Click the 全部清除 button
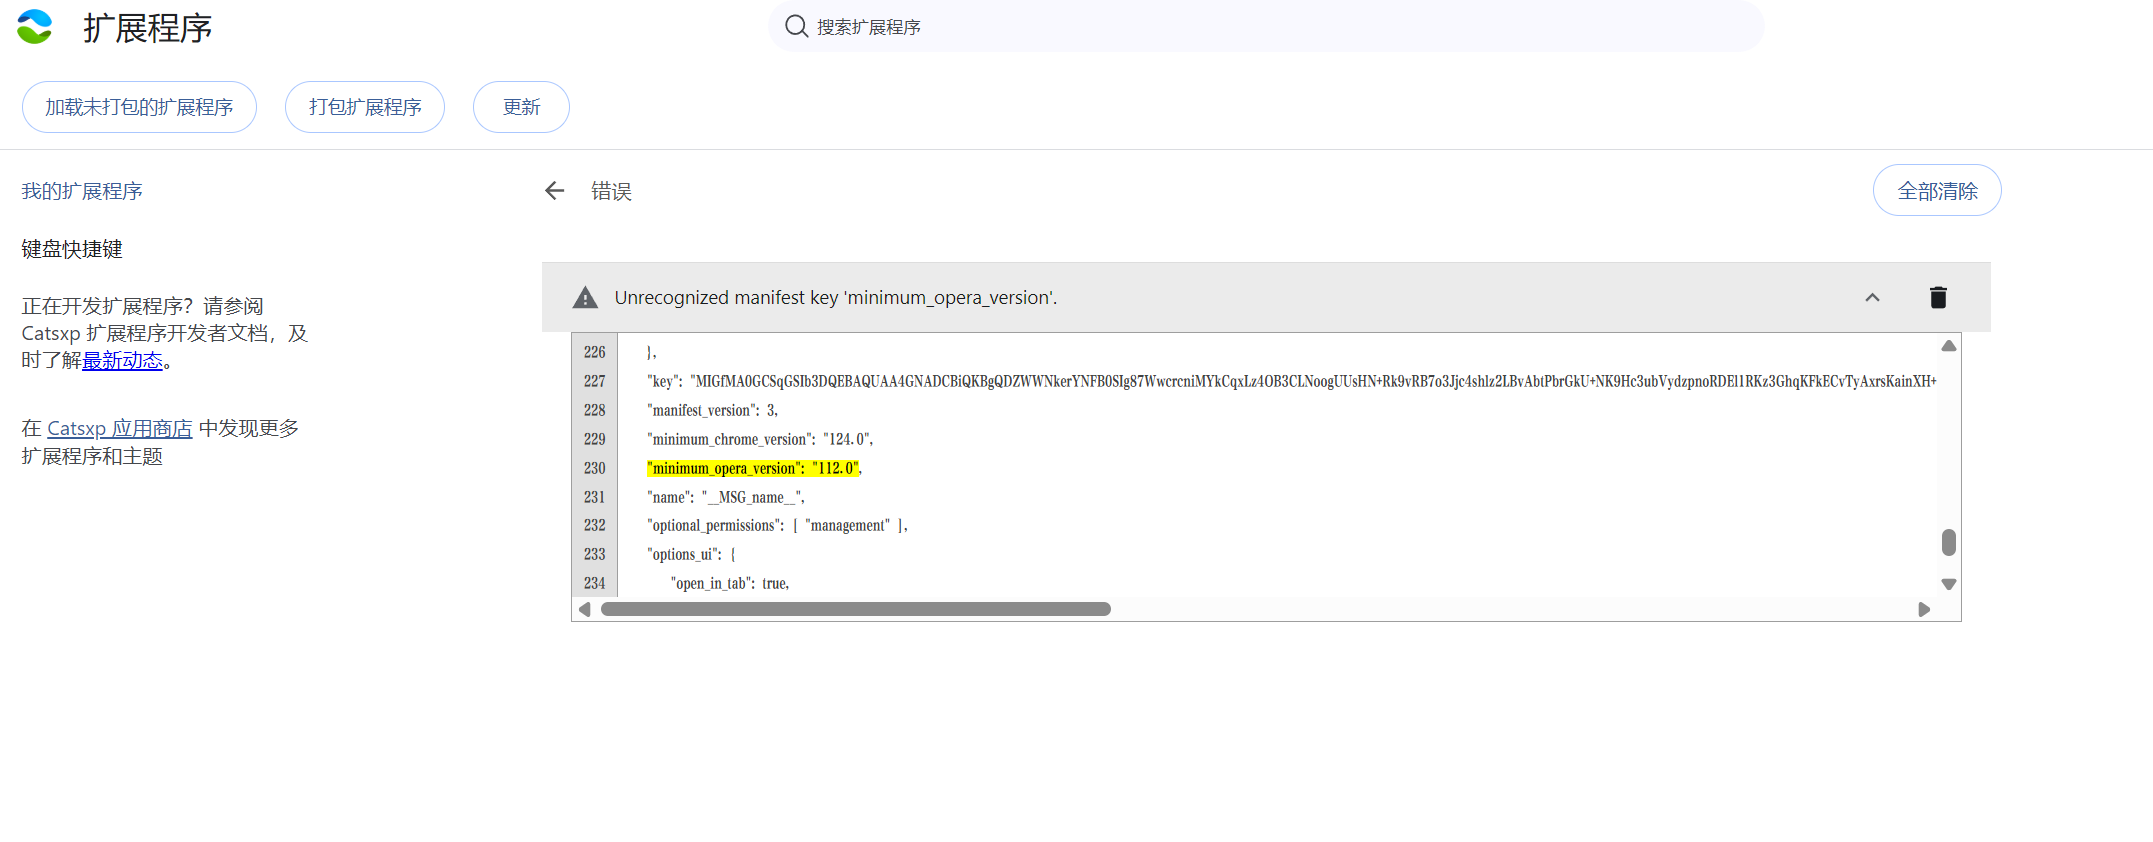The width and height of the screenshot is (2153, 842). 1936,191
